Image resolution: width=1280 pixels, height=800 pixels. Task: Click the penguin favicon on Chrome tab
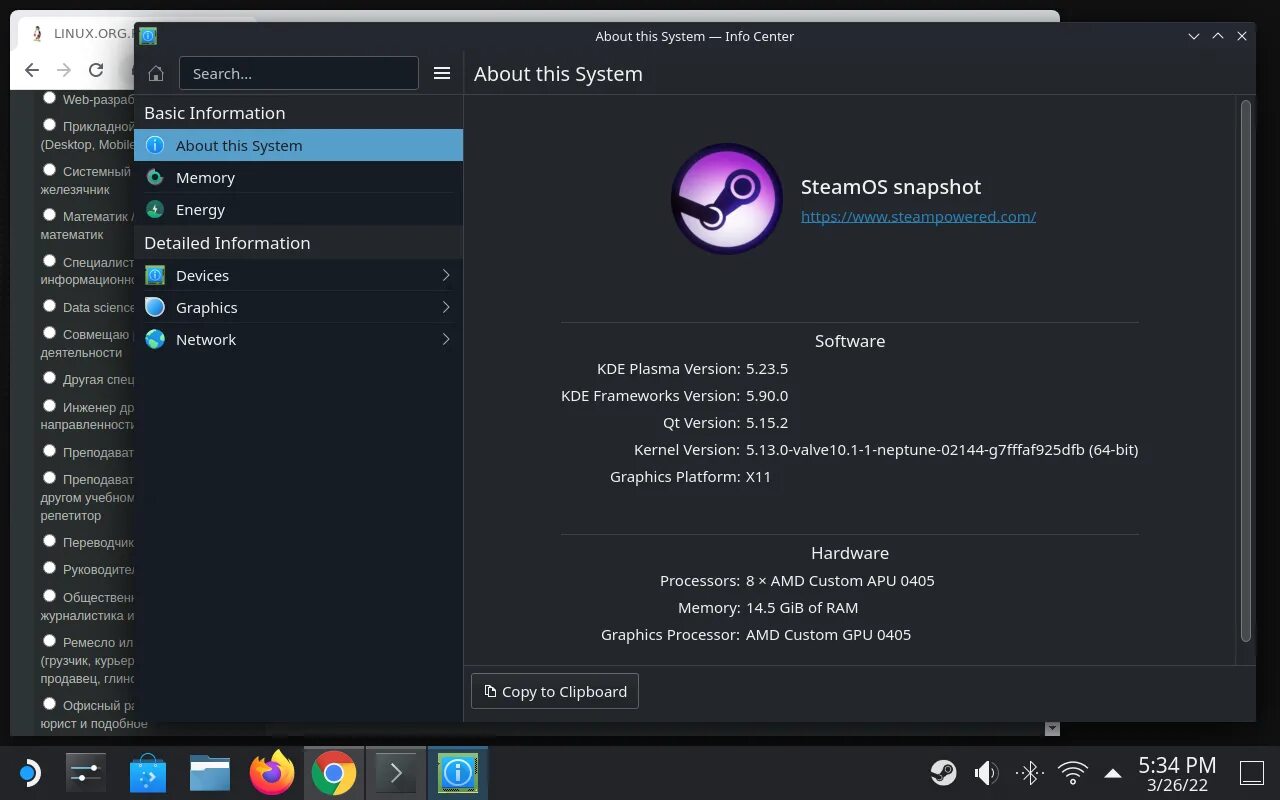pos(38,33)
